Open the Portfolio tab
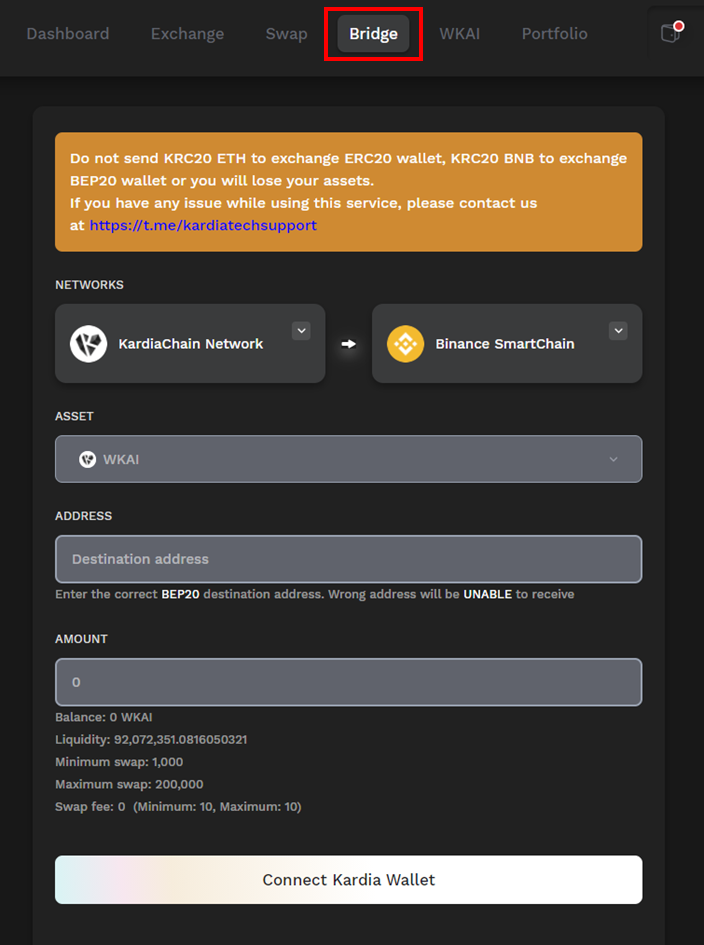 [555, 34]
